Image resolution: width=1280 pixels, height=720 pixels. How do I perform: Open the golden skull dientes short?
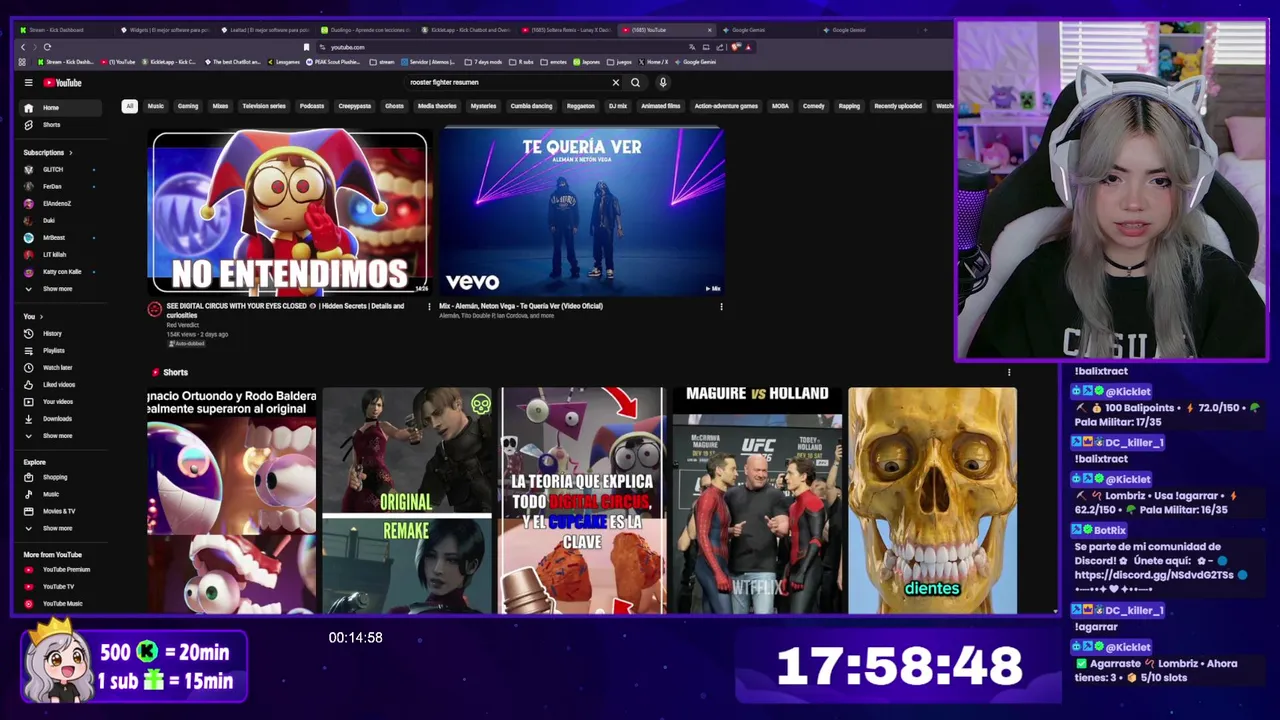tap(933, 500)
